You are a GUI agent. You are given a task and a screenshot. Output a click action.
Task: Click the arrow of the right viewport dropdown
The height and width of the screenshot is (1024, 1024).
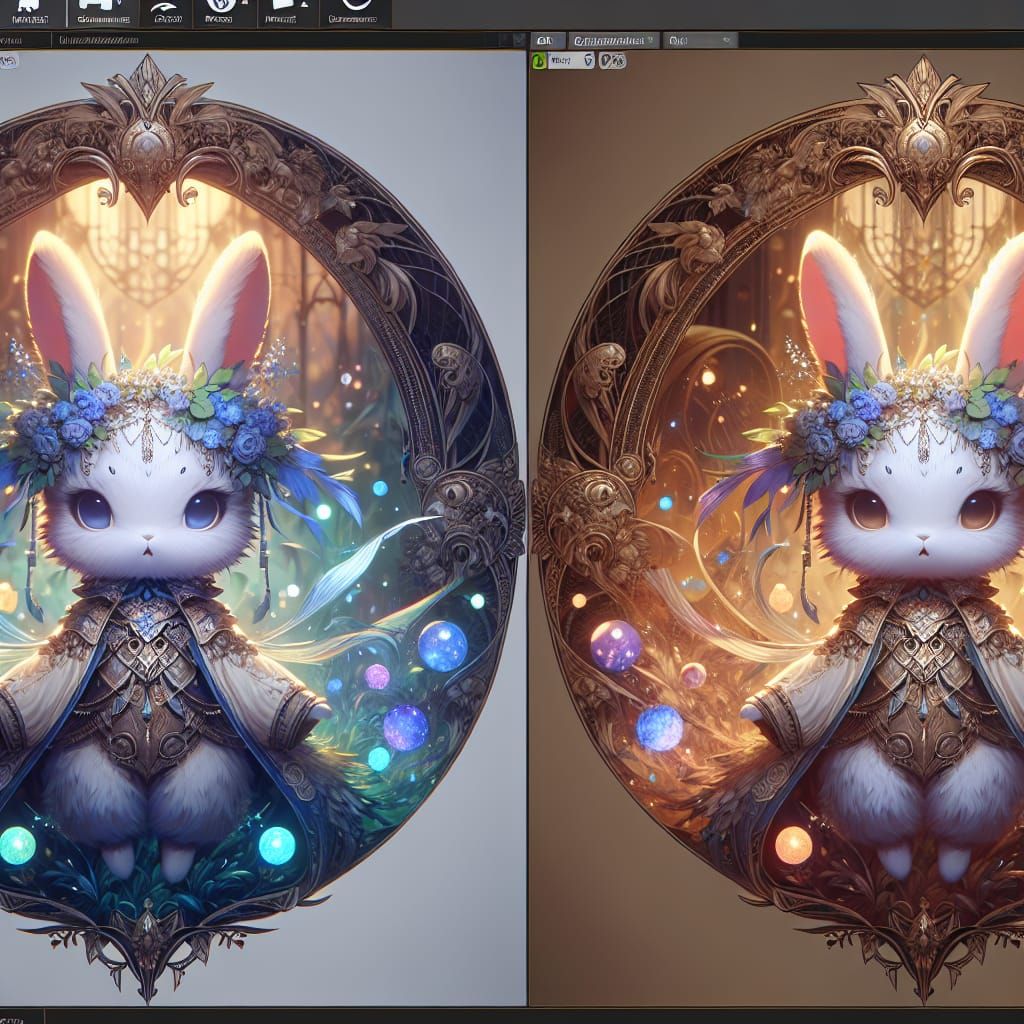[x=588, y=61]
